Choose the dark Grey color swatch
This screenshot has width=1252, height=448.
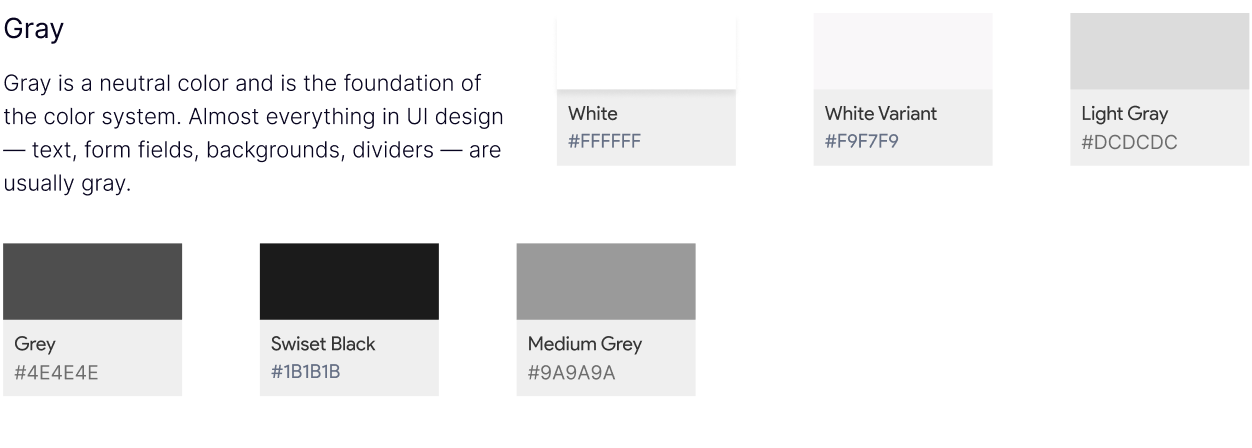93,281
